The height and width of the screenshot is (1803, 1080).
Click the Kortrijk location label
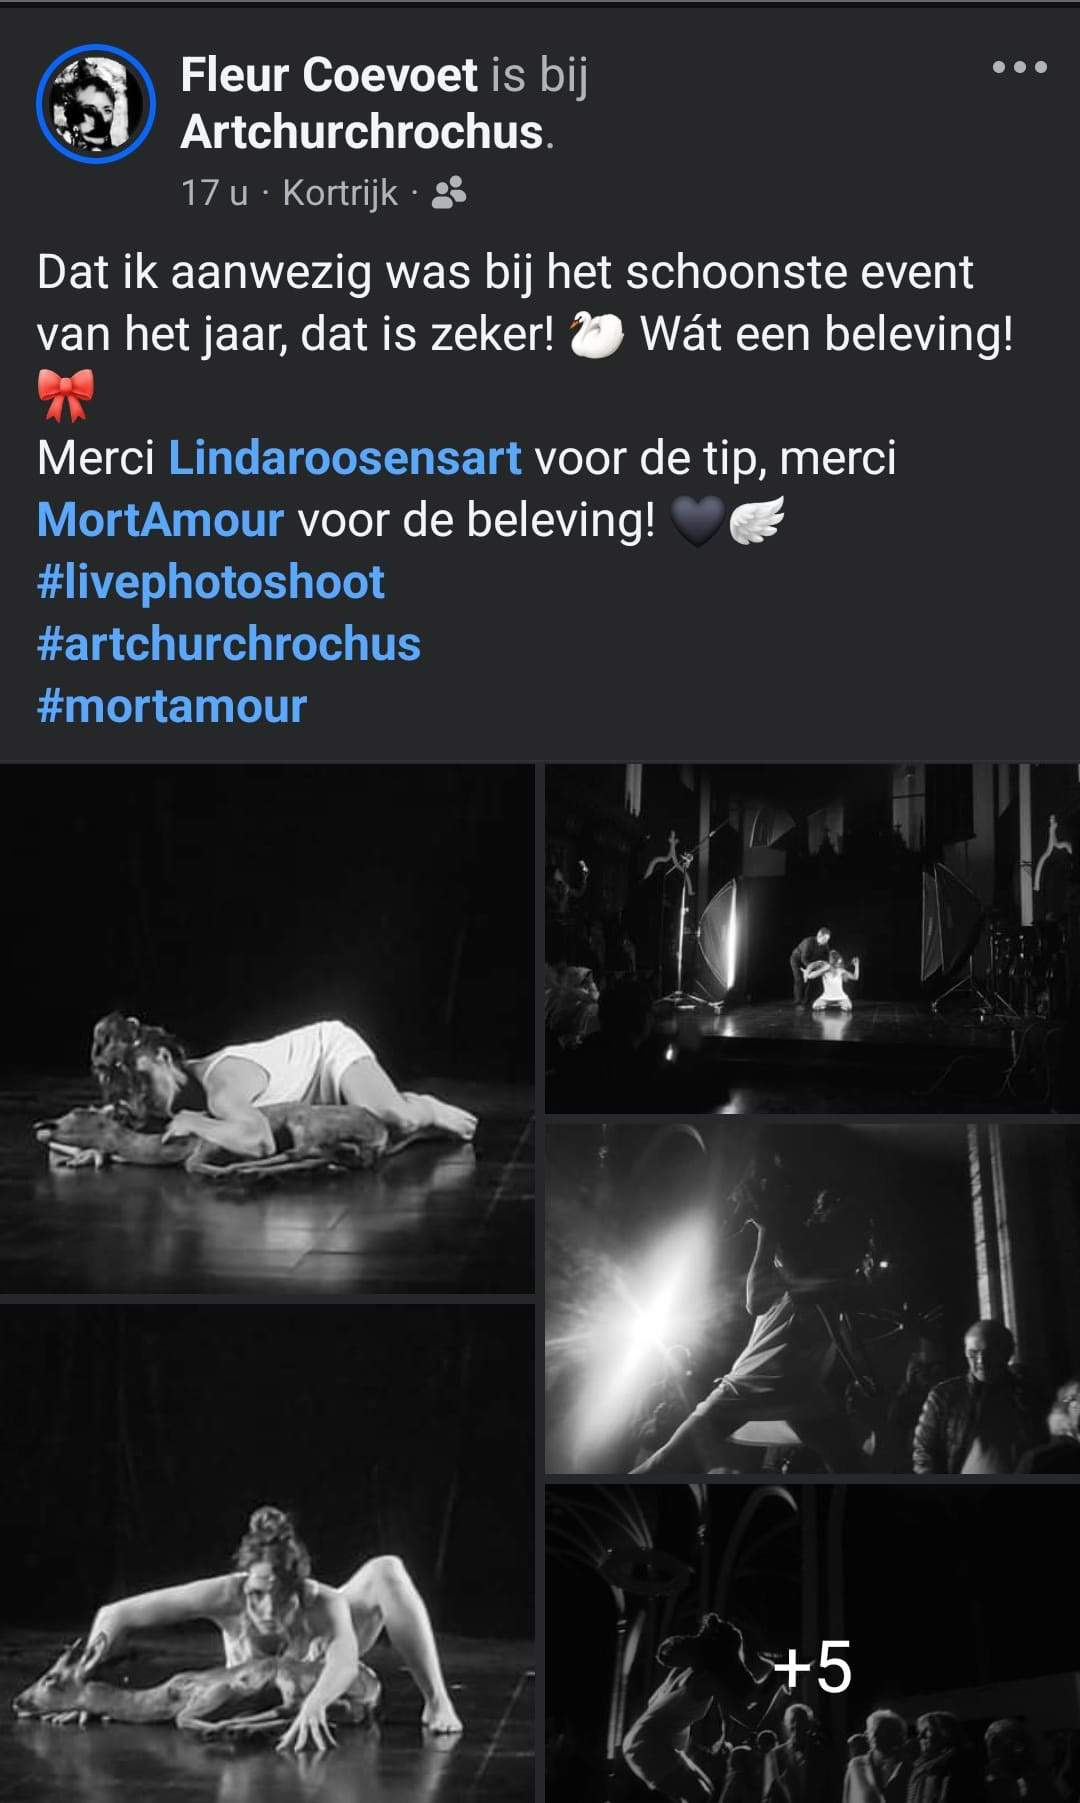340,193
